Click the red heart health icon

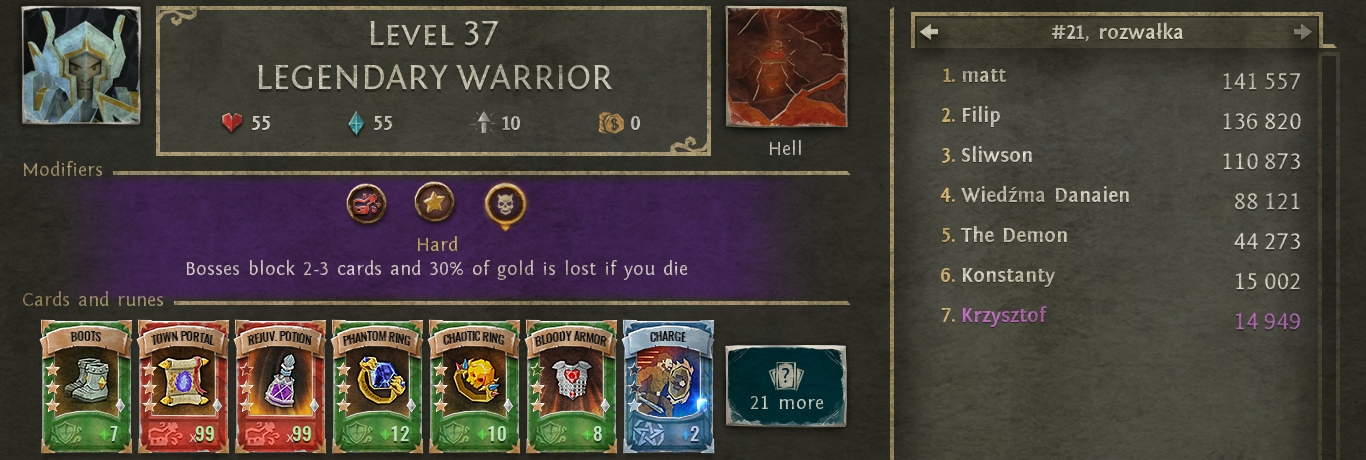click(232, 124)
